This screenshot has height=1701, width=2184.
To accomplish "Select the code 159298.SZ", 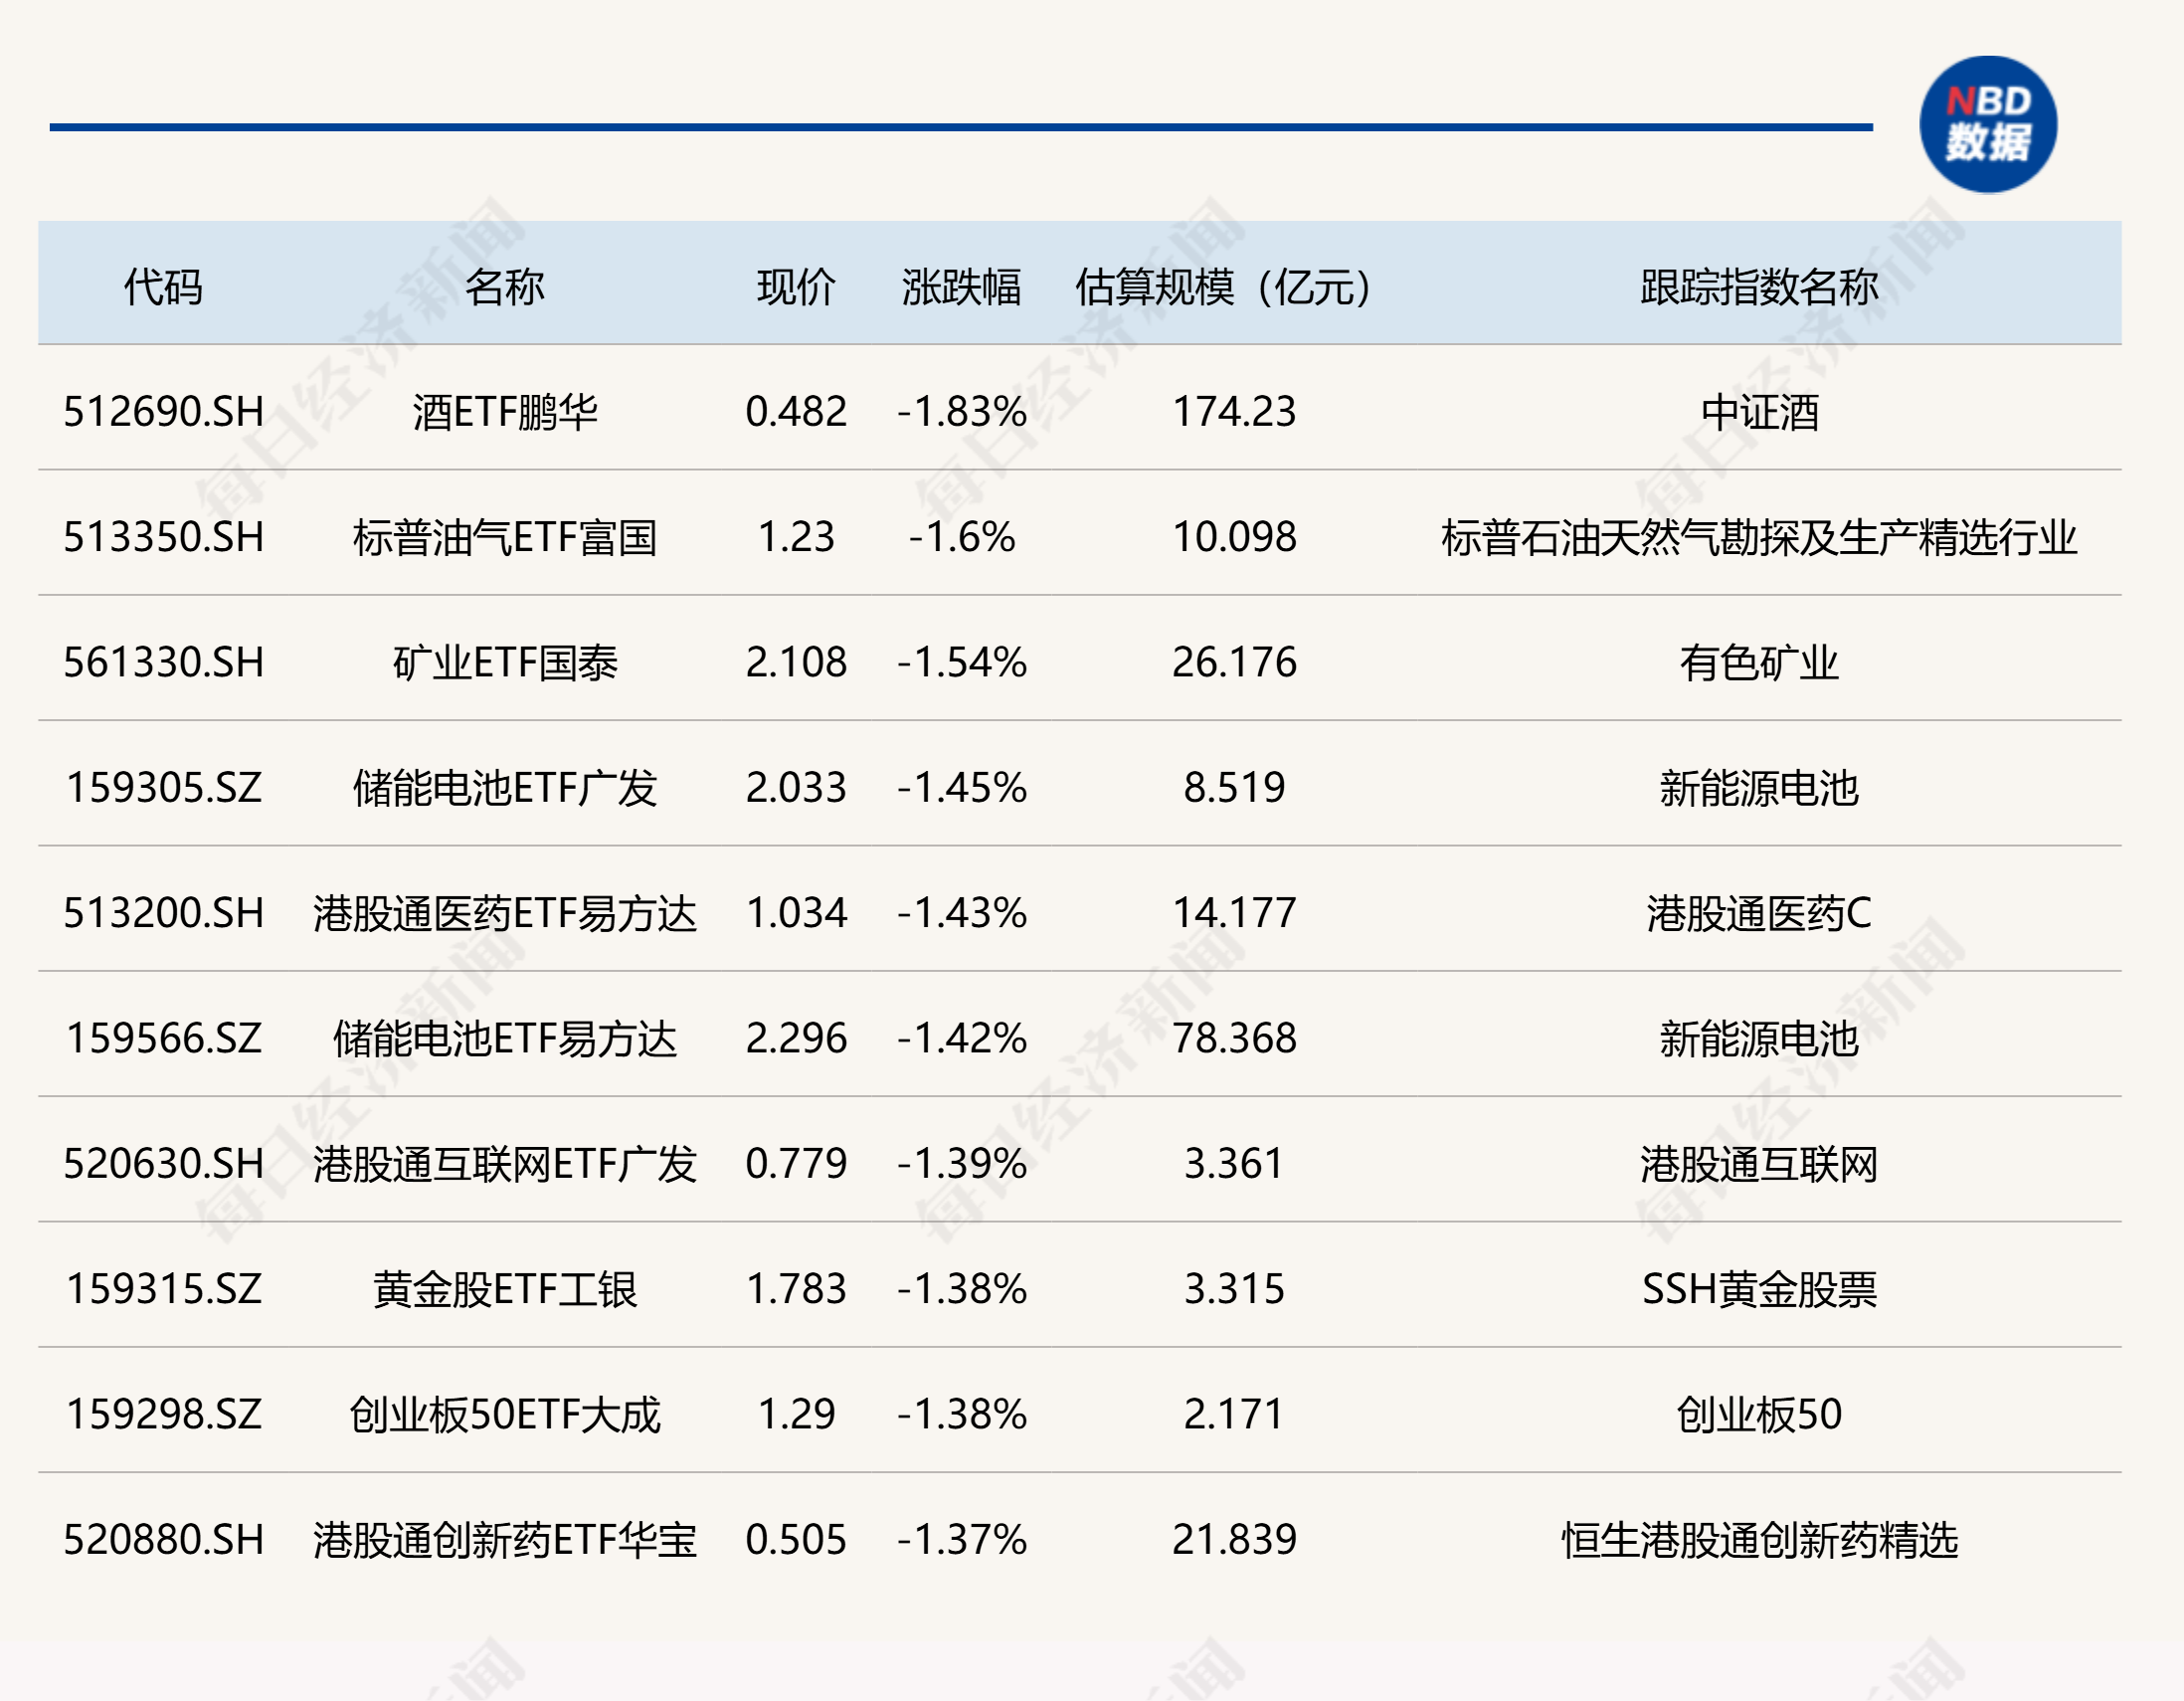I will [x=163, y=1416].
